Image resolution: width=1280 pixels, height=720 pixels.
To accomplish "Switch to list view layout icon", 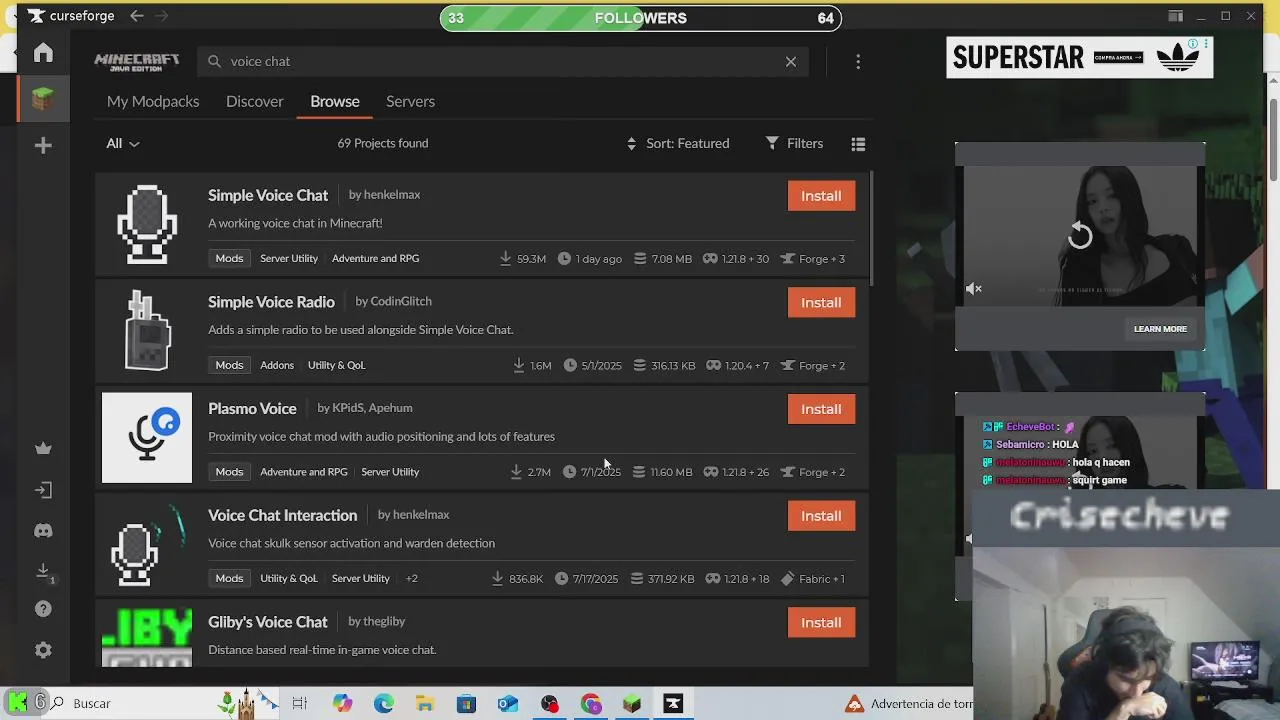I will click(x=858, y=144).
